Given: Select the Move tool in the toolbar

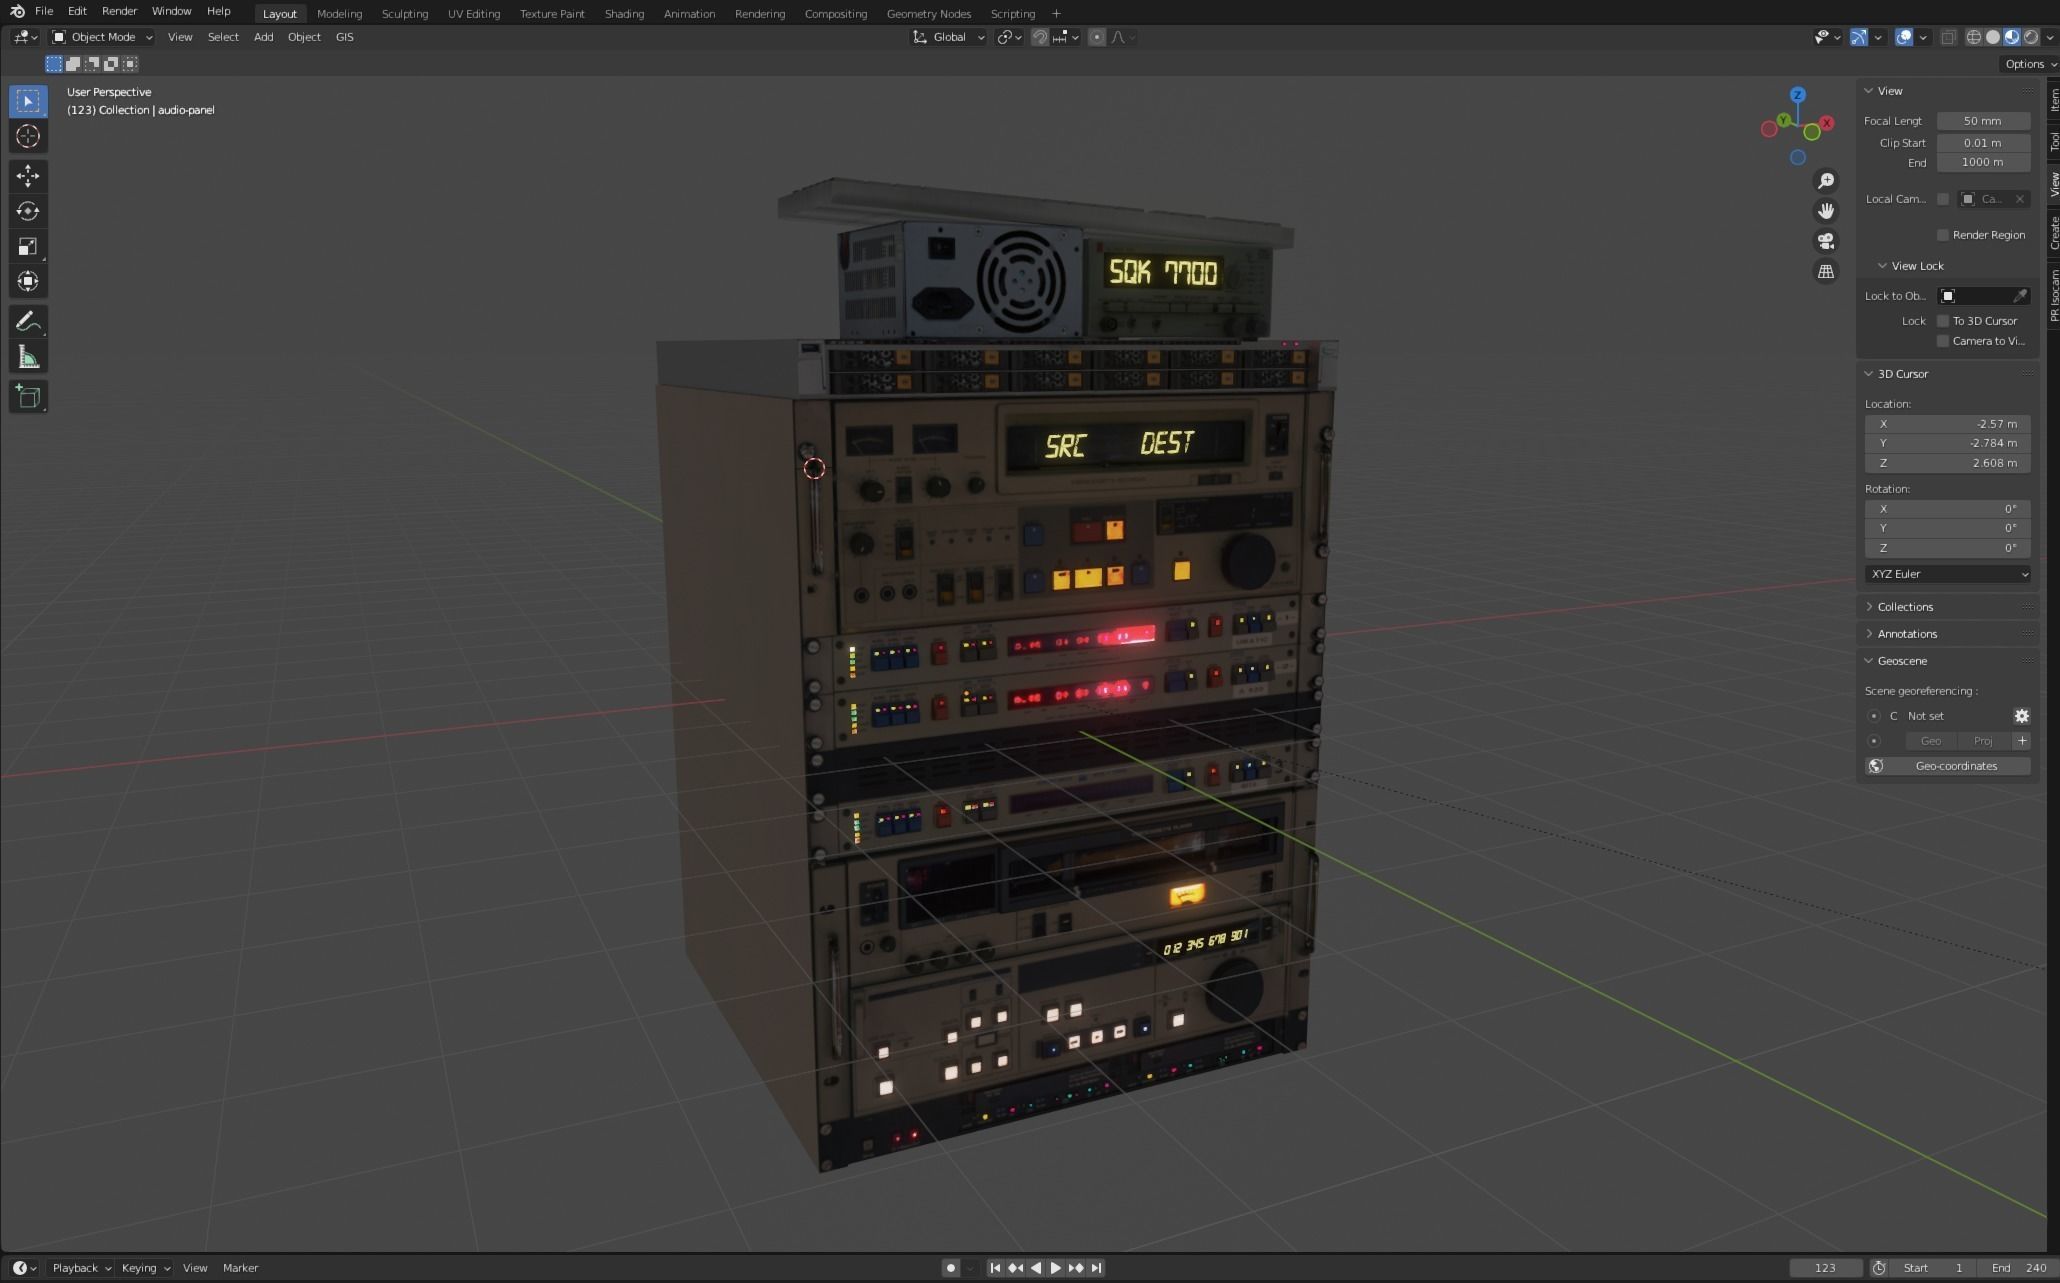Looking at the screenshot, I should pyautogui.click(x=28, y=176).
